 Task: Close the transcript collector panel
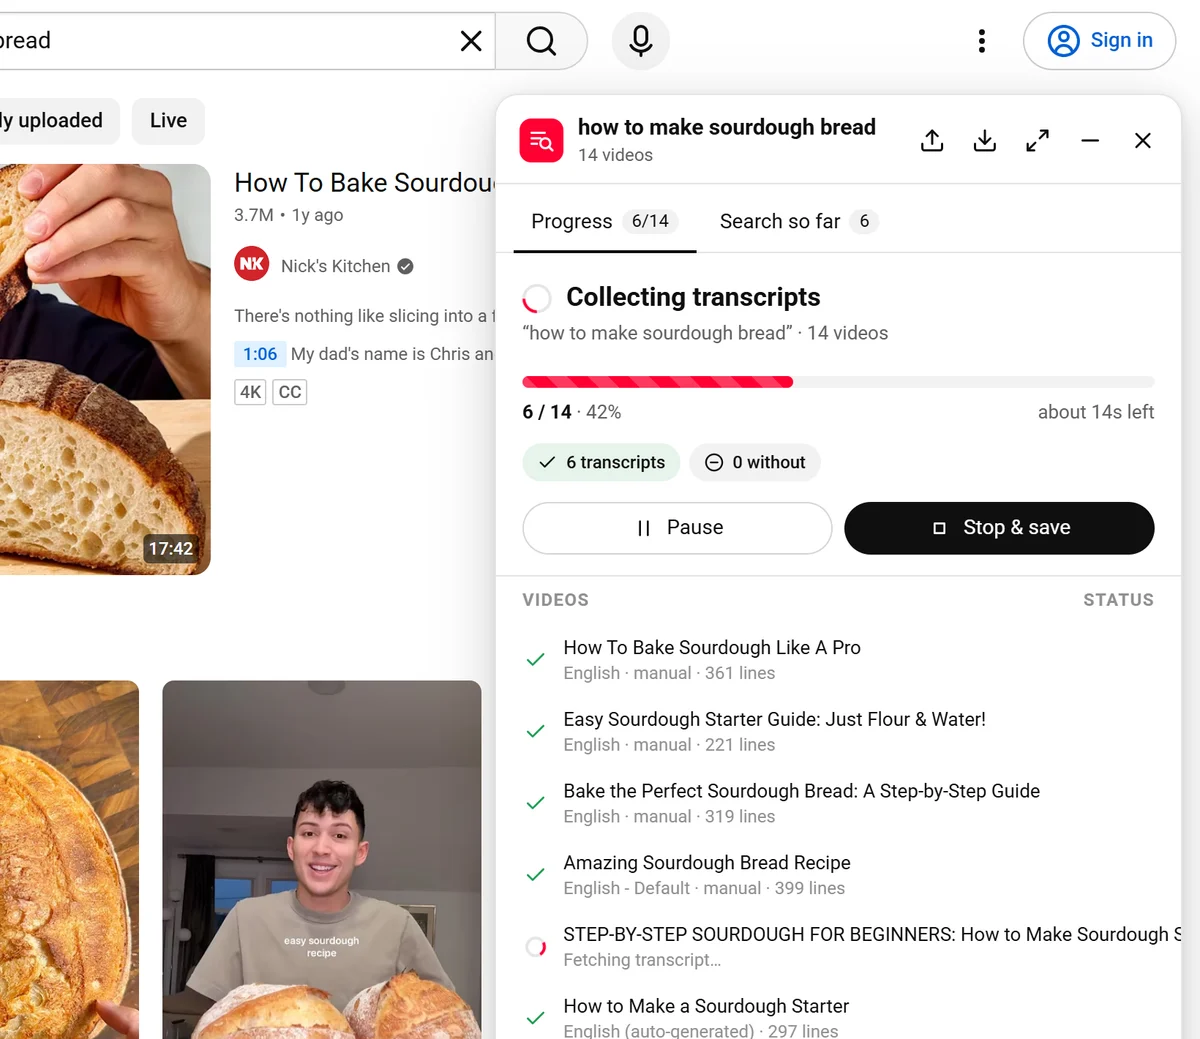coord(1143,141)
